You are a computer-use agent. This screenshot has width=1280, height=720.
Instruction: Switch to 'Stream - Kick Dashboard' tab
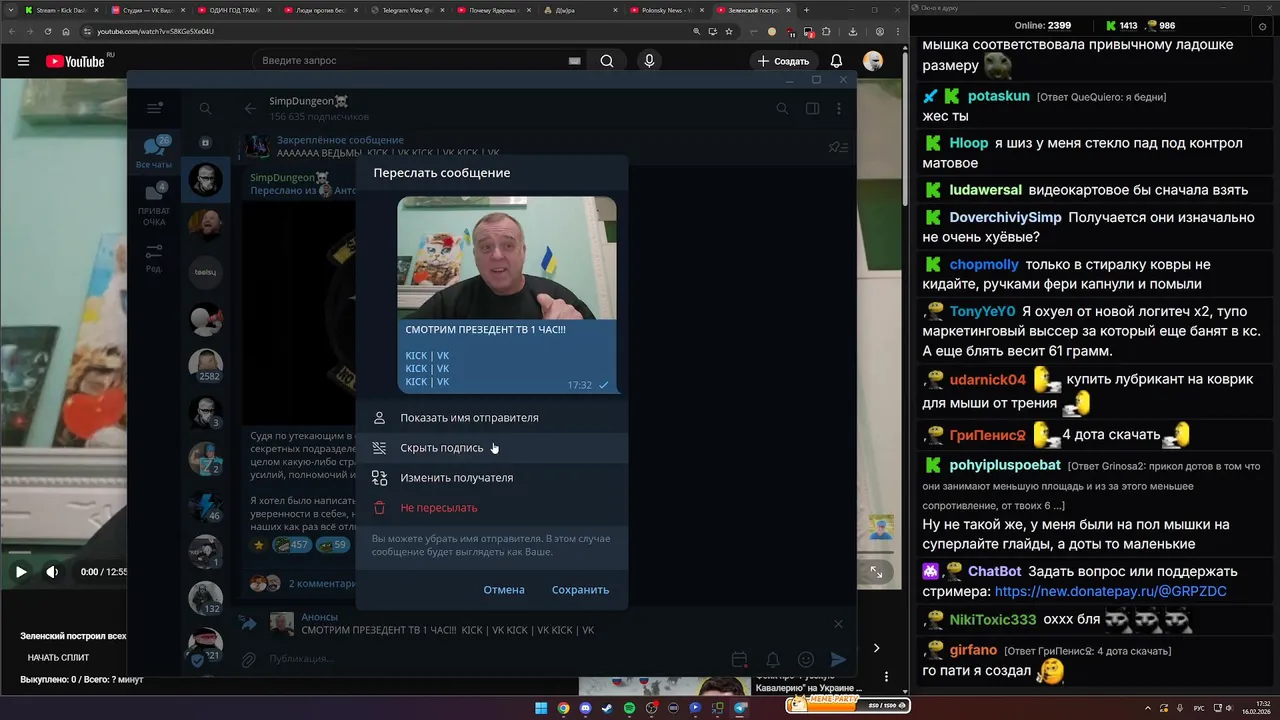click(x=60, y=10)
